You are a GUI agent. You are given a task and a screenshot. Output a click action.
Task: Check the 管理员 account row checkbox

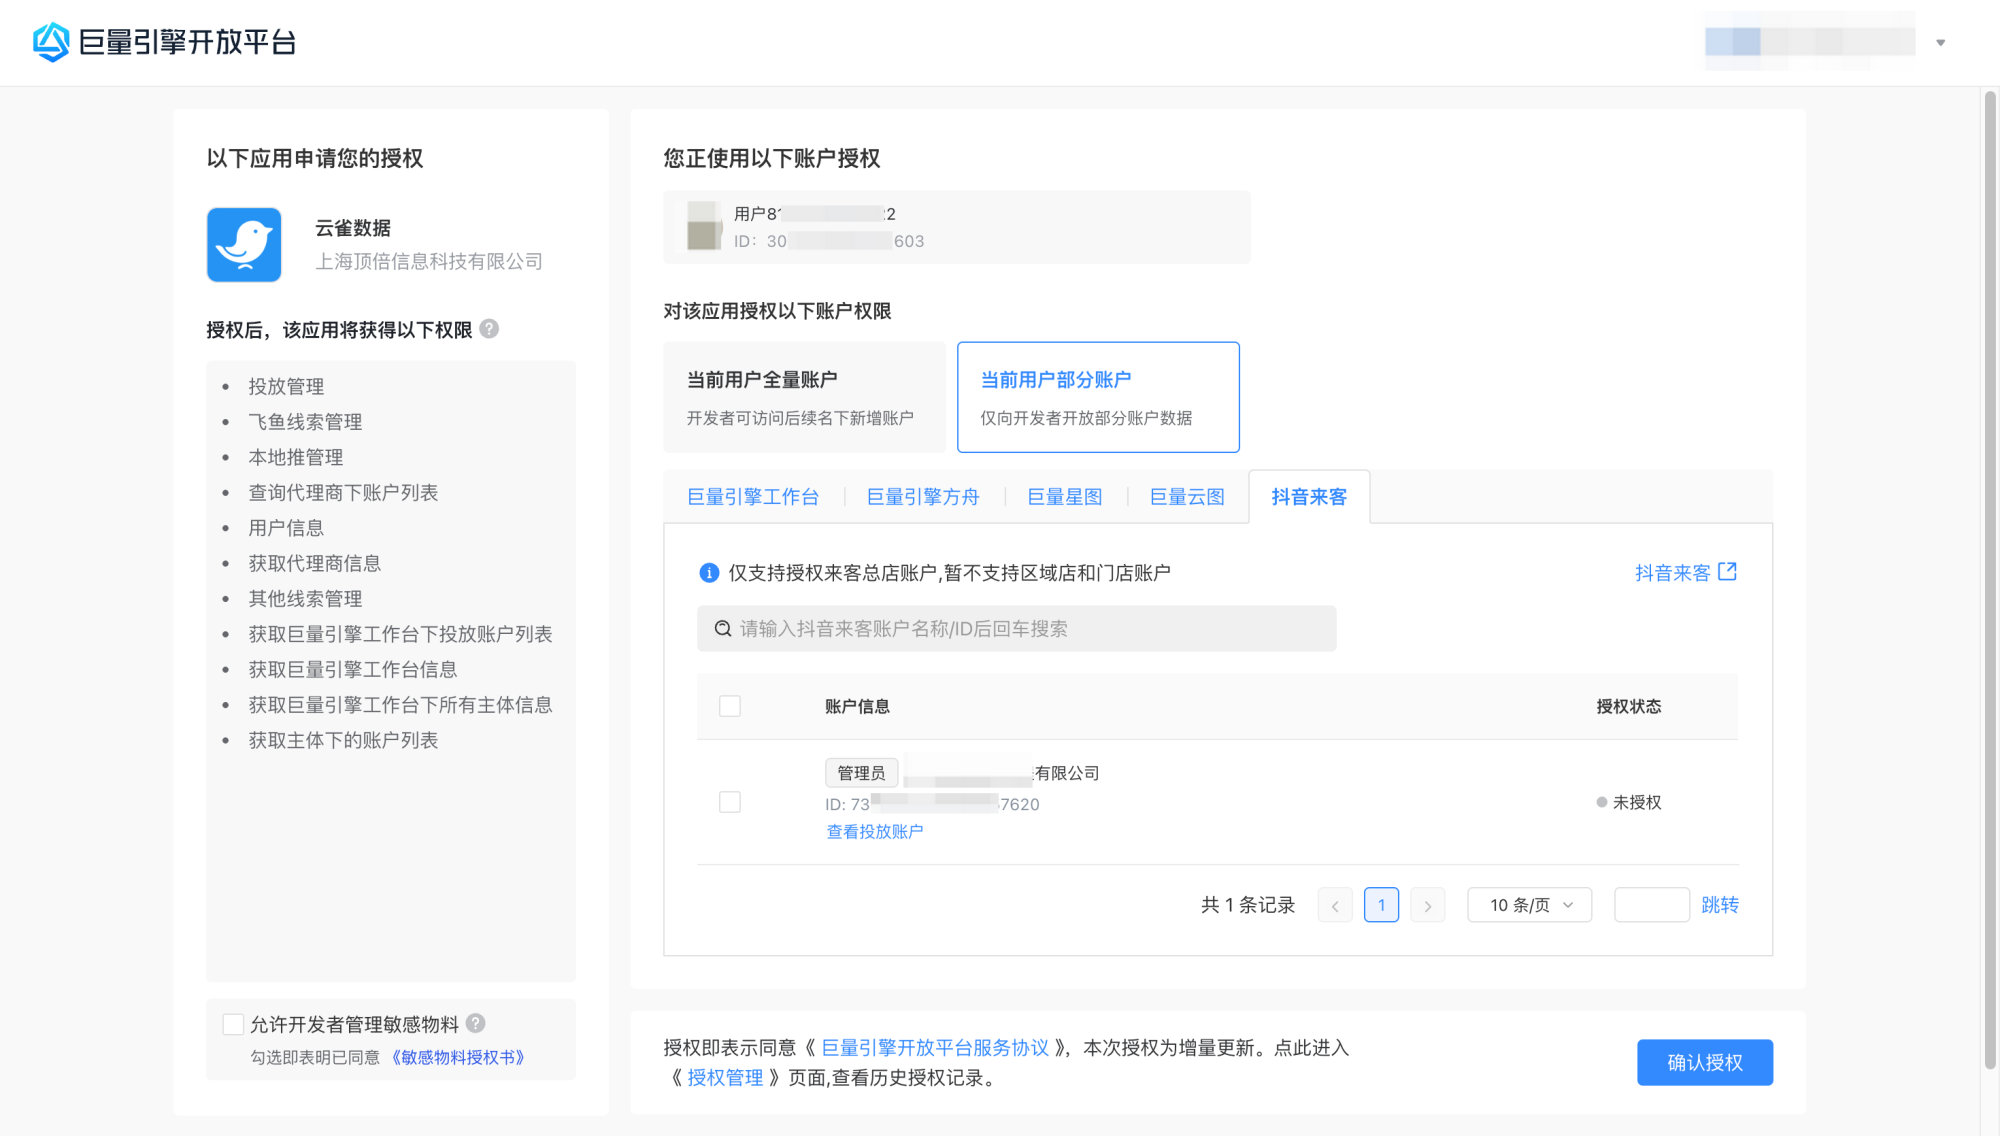(x=730, y=802)
